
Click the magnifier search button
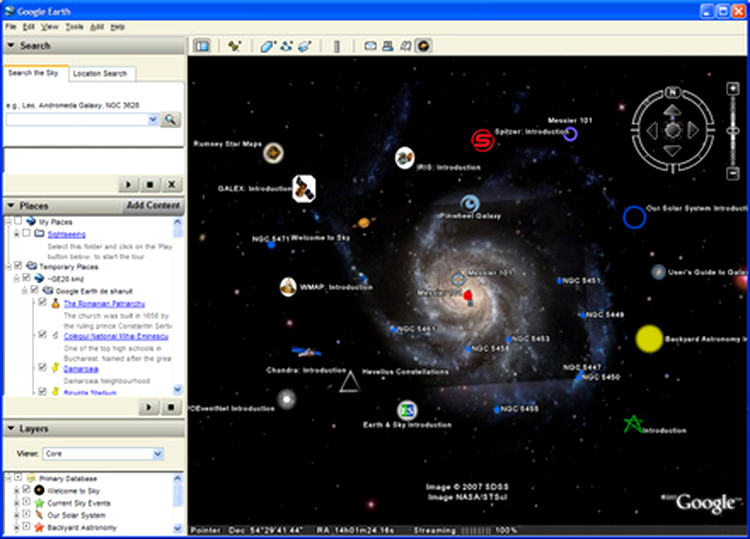[171, 119]
